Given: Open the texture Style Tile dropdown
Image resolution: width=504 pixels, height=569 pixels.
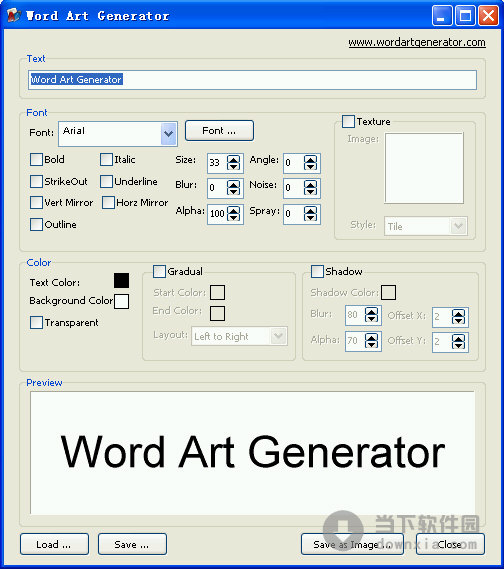Looking at the screenshot, I should coord(458,226).
